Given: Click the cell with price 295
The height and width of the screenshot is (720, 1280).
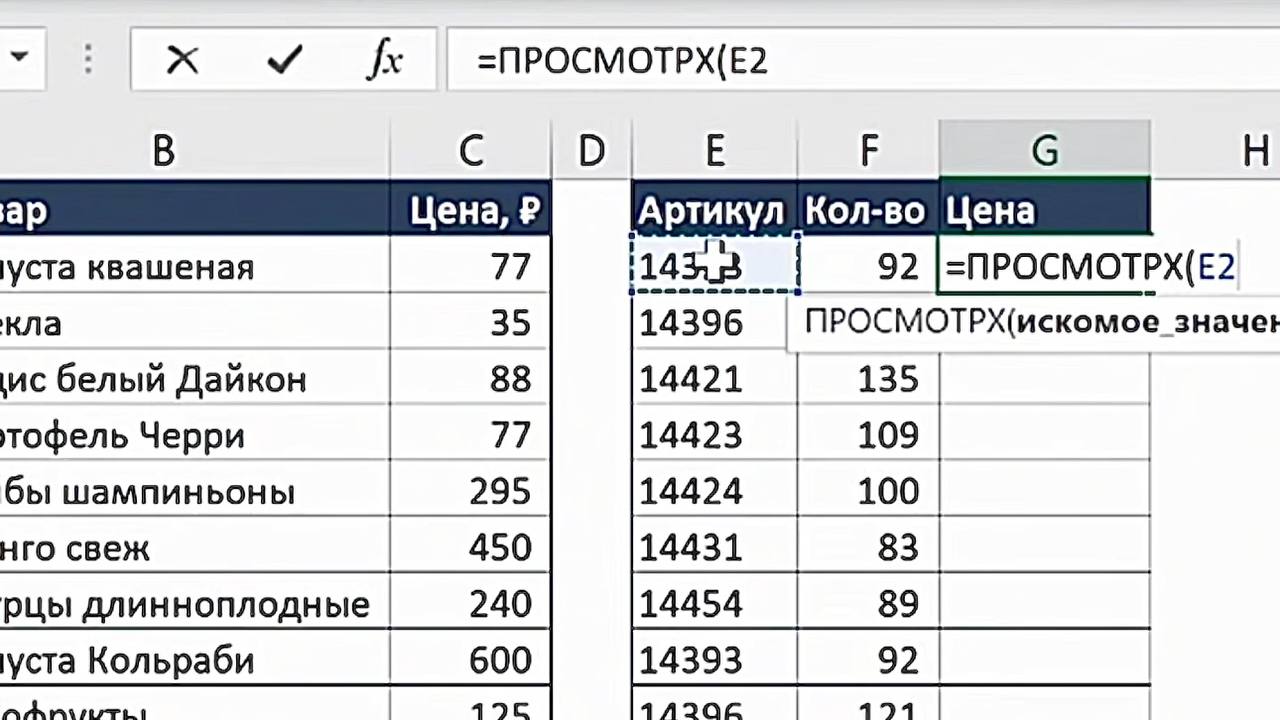Looking at the screenshot, I should 470,491.
